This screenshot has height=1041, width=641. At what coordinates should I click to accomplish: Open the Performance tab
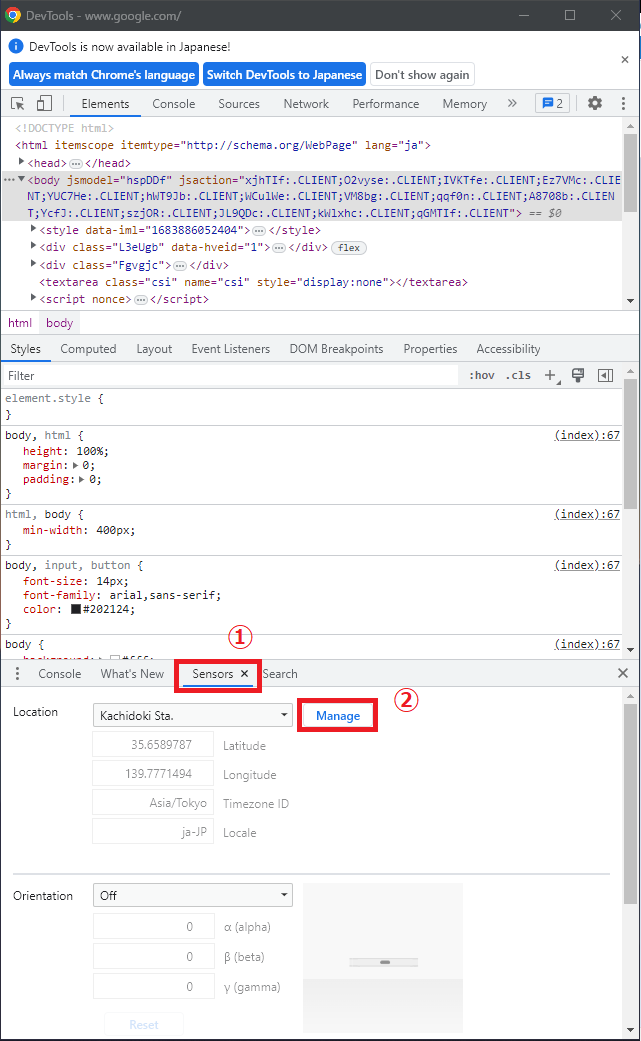click(x=386, y=104)
